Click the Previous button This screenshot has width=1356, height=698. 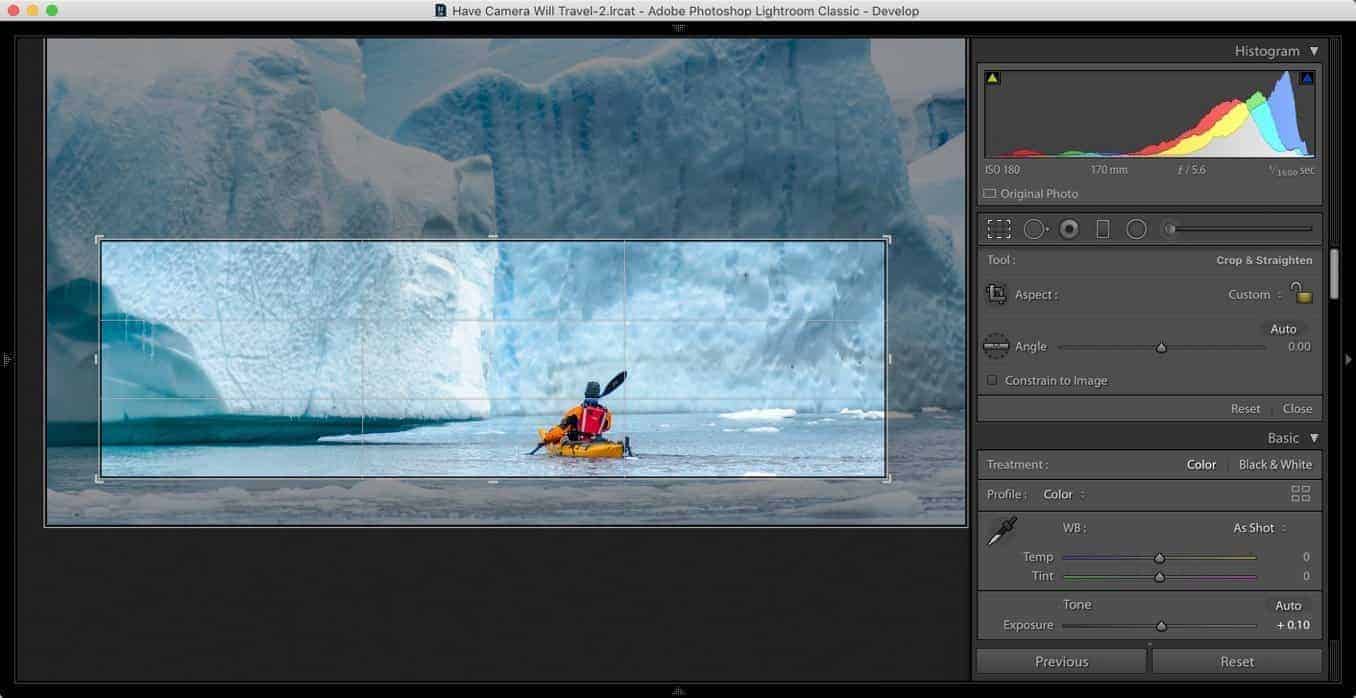click(1061, 661)
